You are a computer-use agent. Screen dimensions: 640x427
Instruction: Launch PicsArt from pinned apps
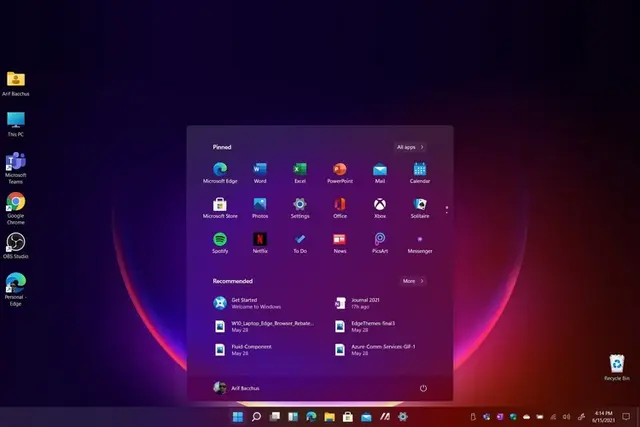380,243
